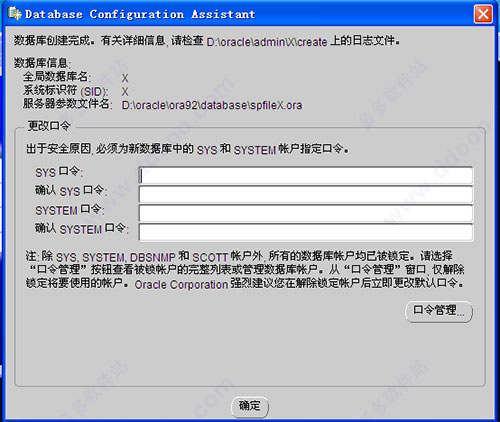Viewport: 500px width, 422px height.
Task: Click the D:\oracle\admin\X\create log path text
Action: (x=267, y=42)
